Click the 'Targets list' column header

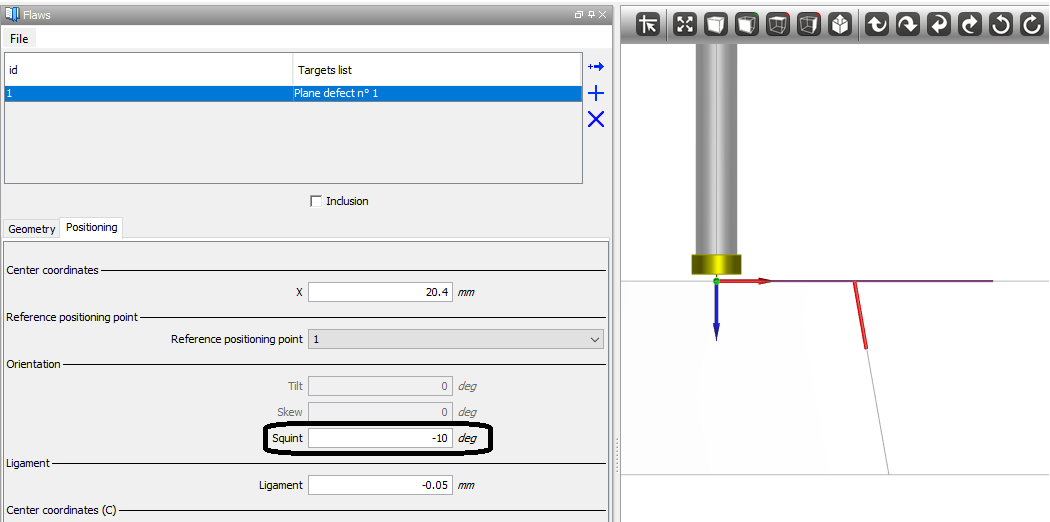tap(437, 70)
